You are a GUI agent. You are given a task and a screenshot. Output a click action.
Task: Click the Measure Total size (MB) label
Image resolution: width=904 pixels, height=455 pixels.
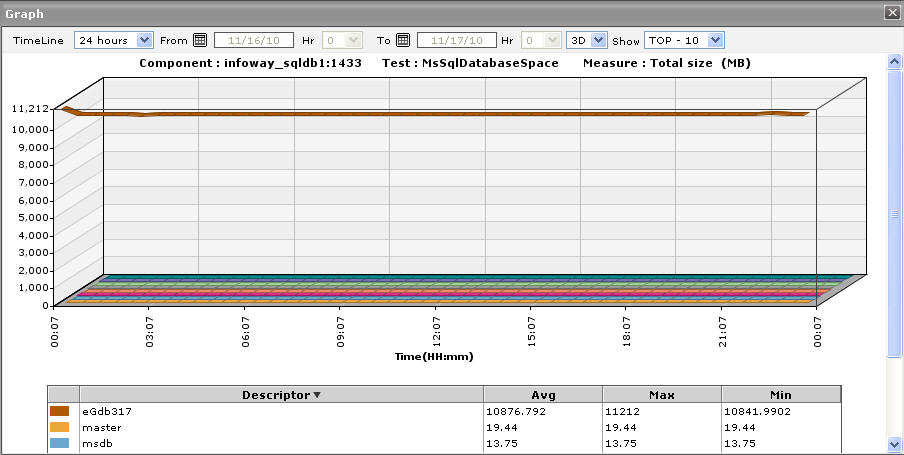pos(666,63)
